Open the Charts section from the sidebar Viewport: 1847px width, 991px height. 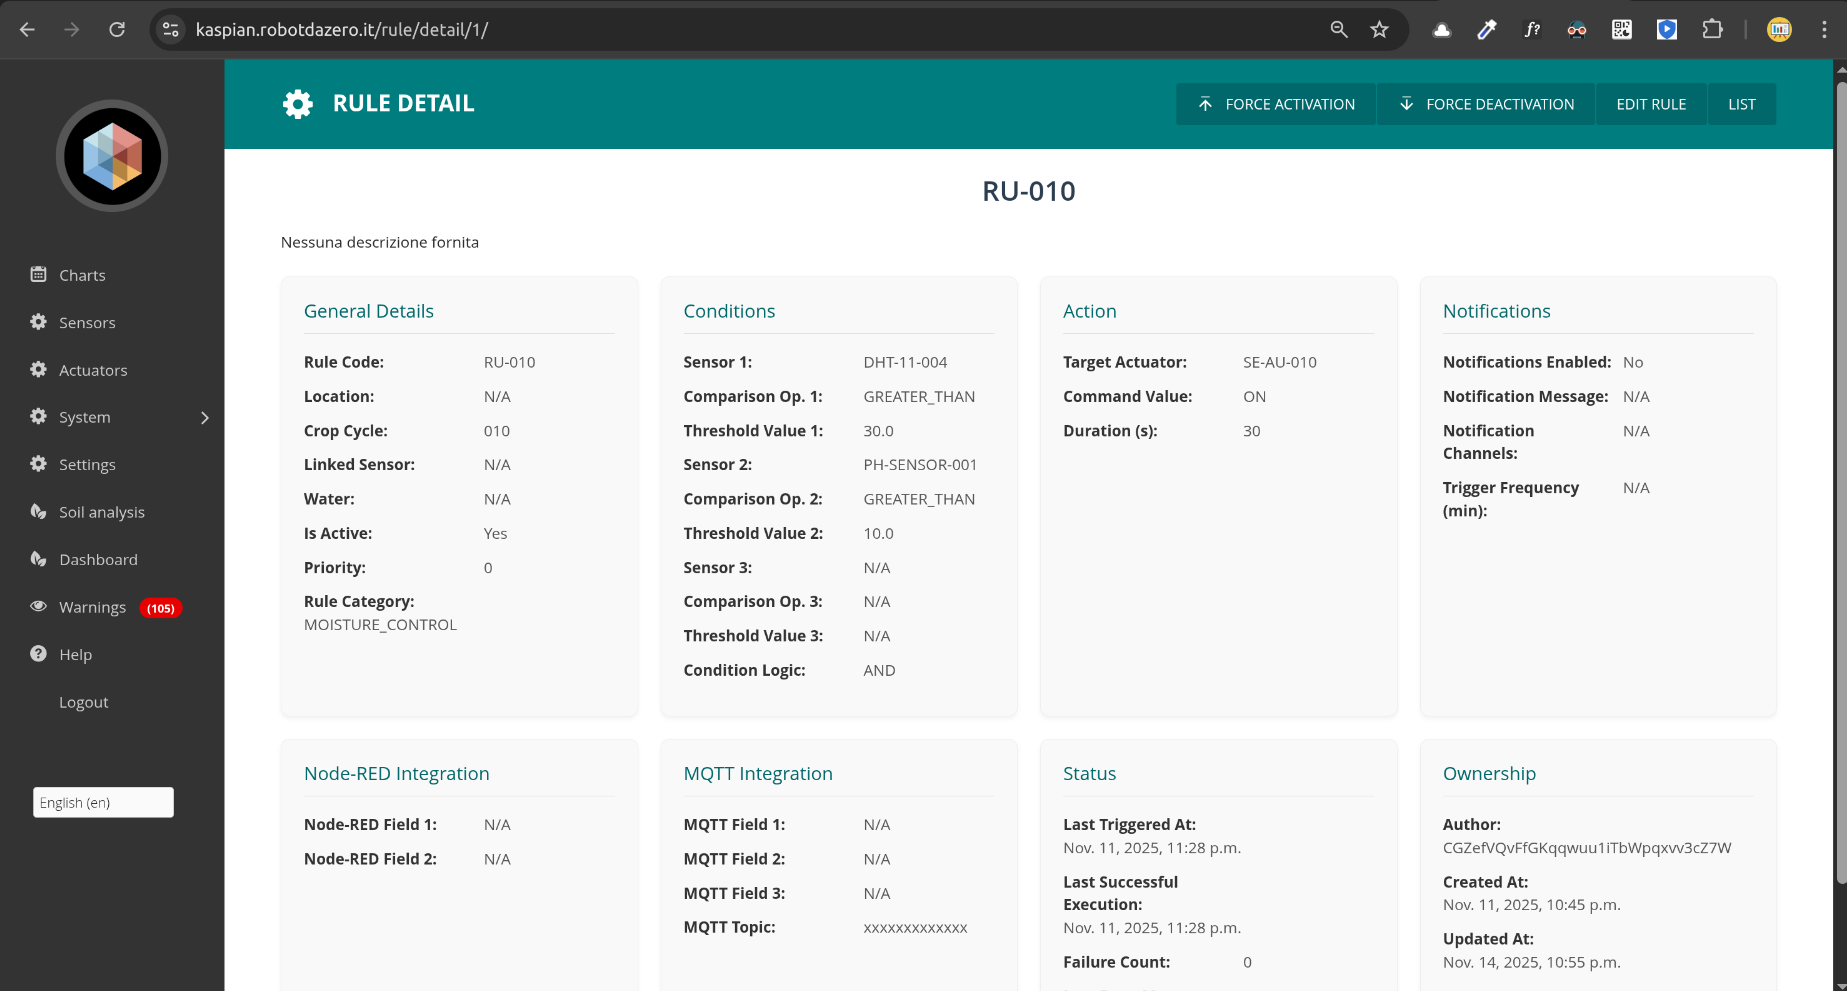(x=82, y=275)
